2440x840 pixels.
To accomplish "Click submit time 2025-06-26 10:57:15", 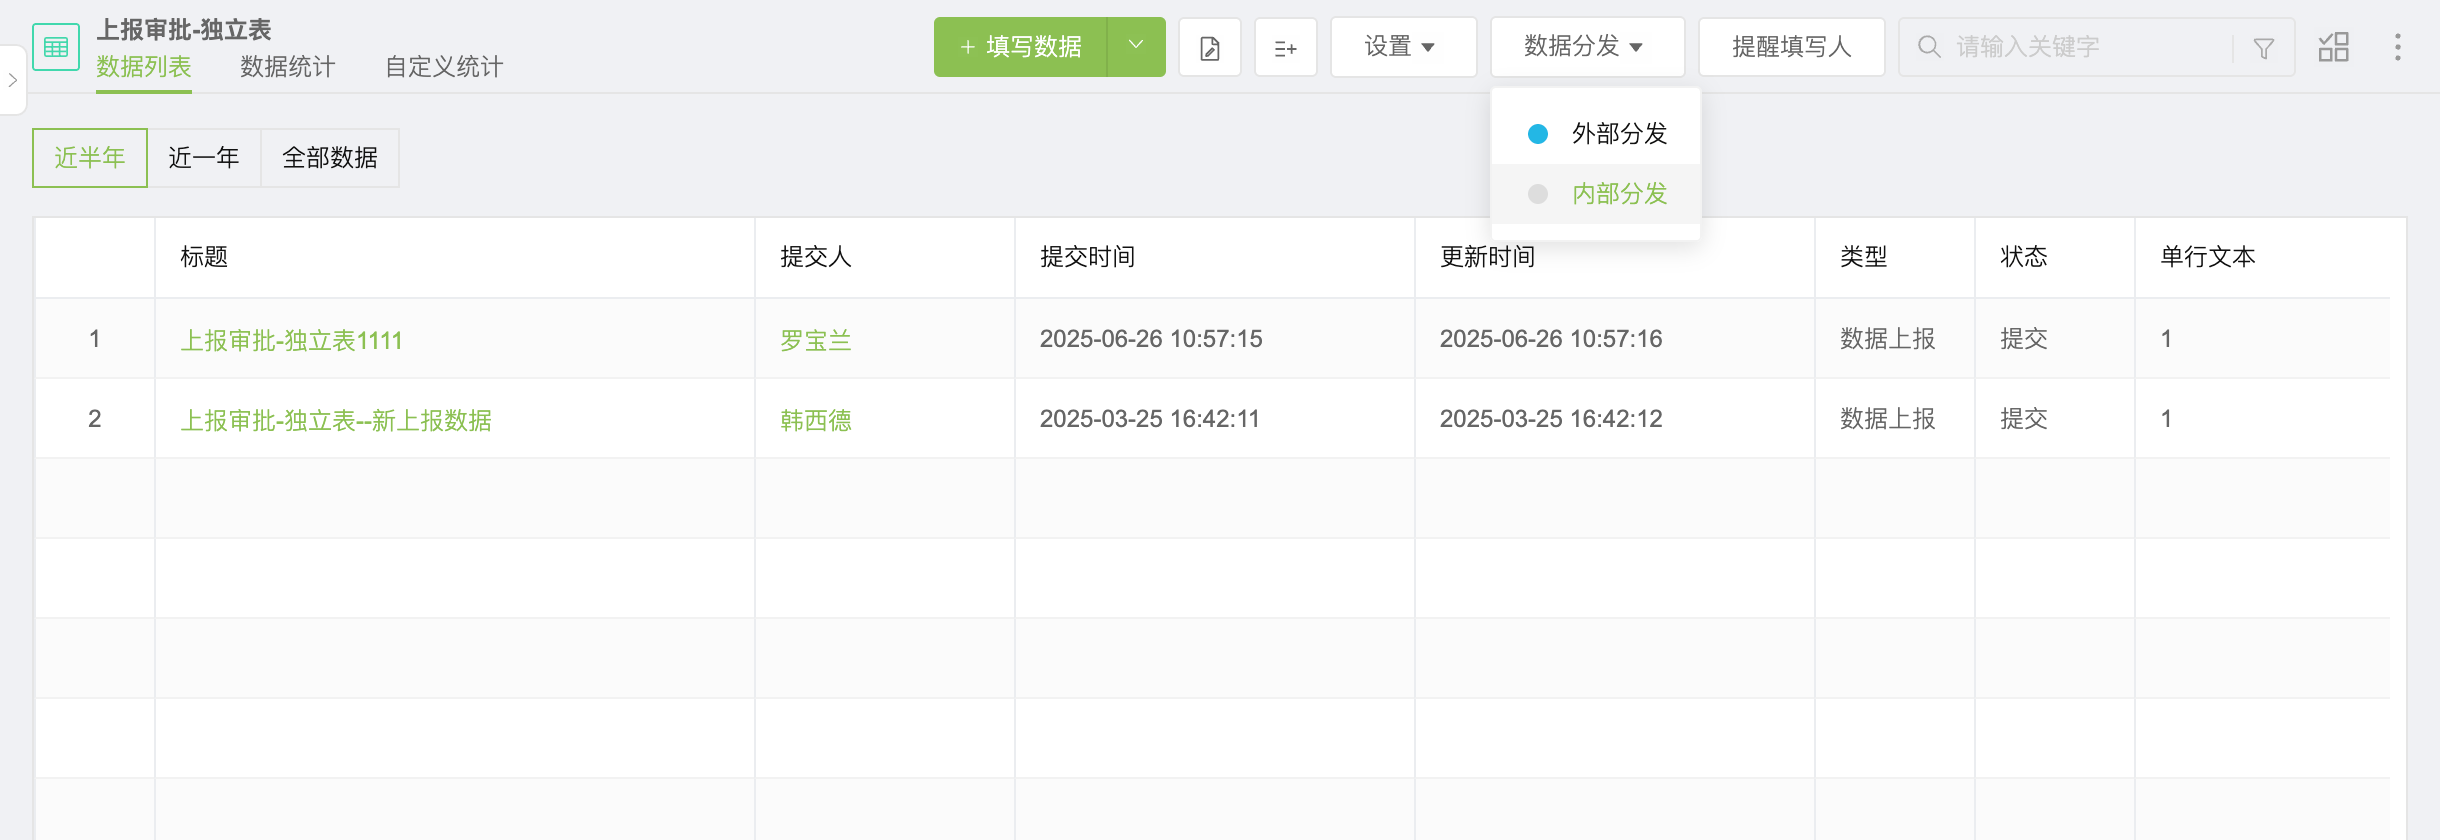I will click(x=1151, y=339).
